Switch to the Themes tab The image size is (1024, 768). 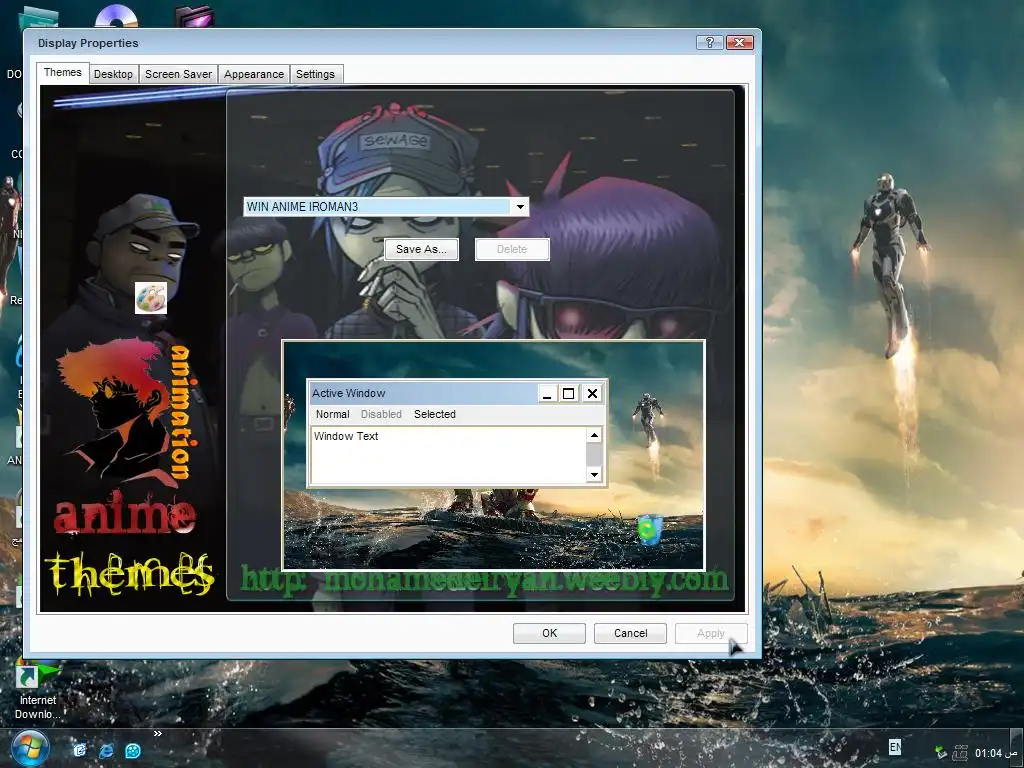pyautogui.click(x=63, y=72)
